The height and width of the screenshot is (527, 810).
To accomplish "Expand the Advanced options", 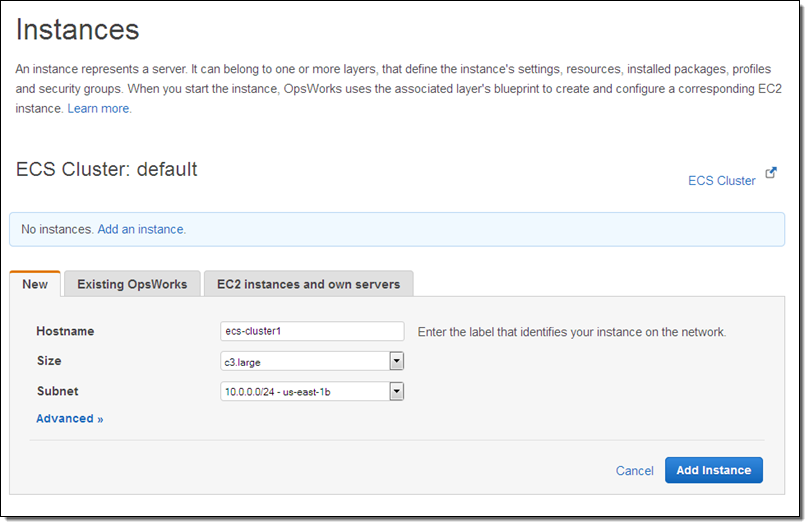I will 69,418.
